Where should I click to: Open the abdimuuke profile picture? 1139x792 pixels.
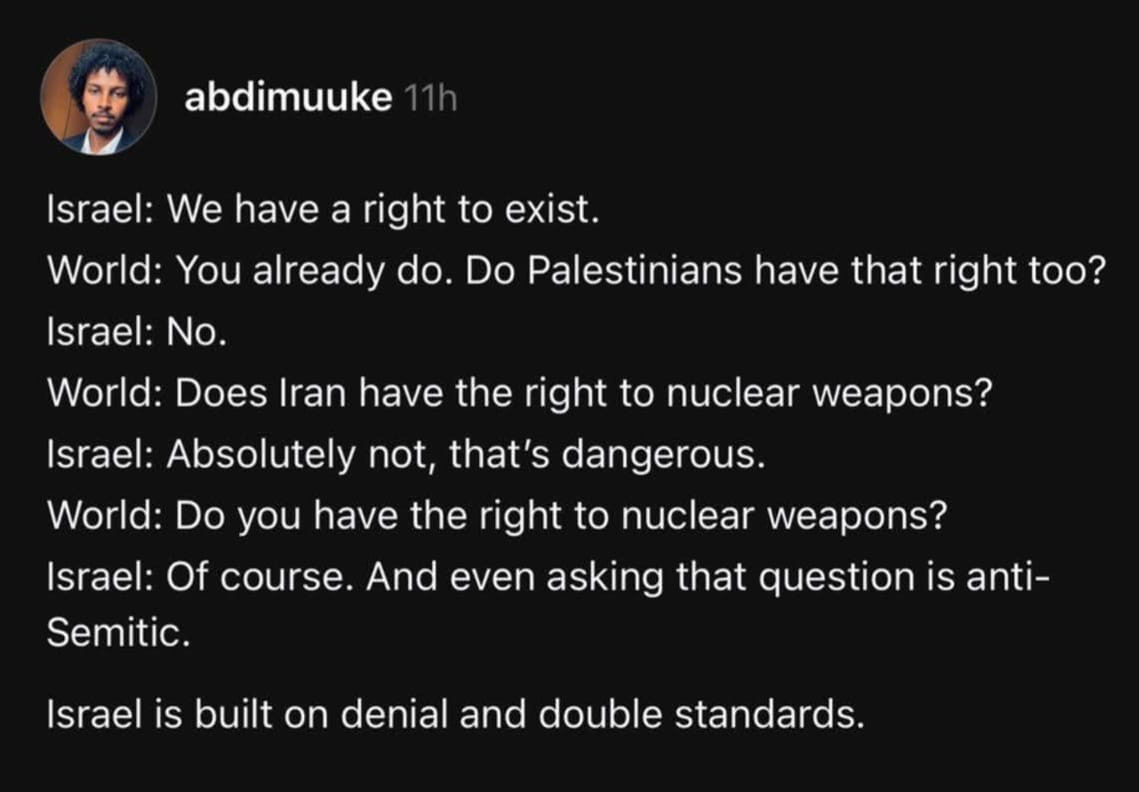coord(98,97)
